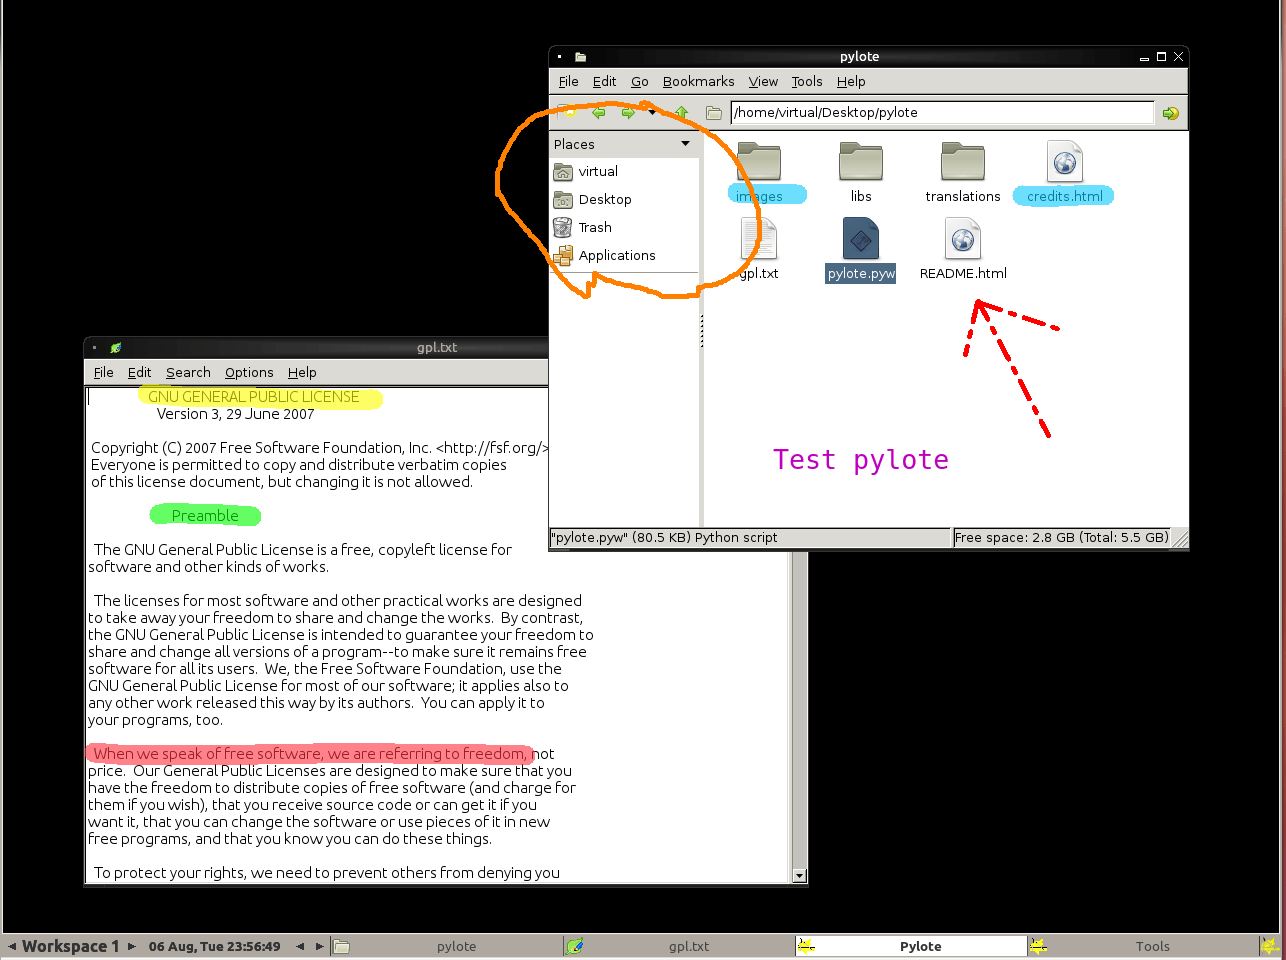Click the Back navigation arrow
Image resolution: width=1286 pixels, height=960 pixels.
598,112
